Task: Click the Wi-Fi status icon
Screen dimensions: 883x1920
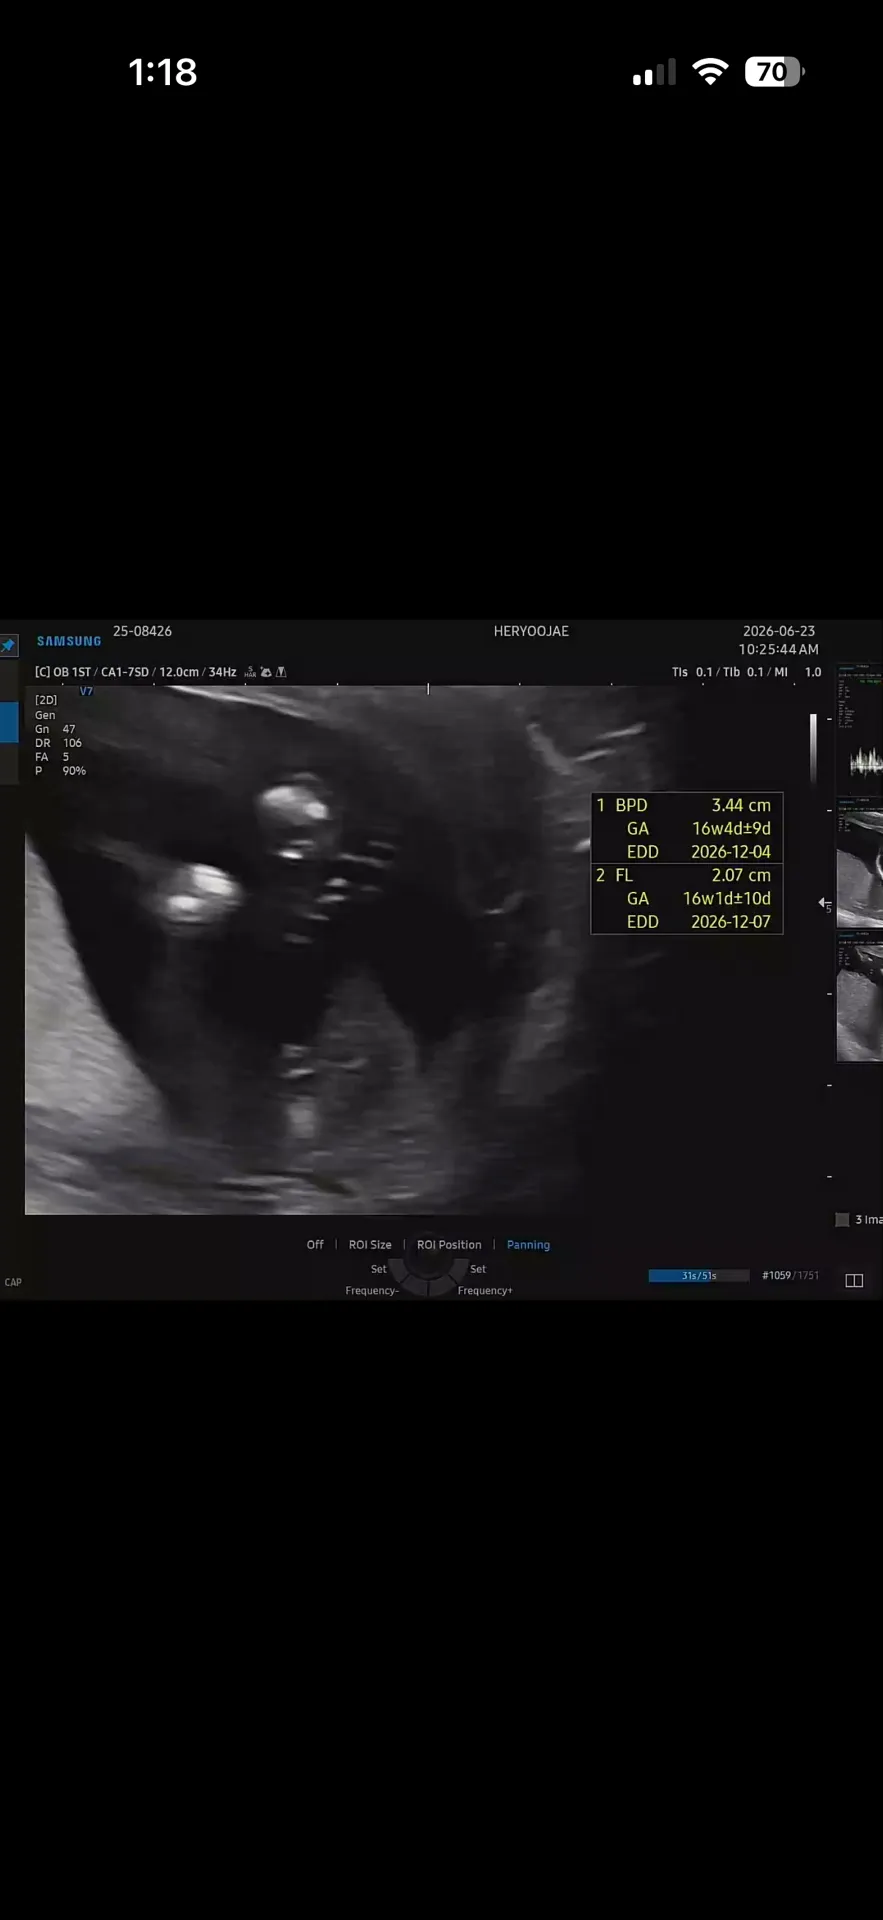Action: (710, 72)
